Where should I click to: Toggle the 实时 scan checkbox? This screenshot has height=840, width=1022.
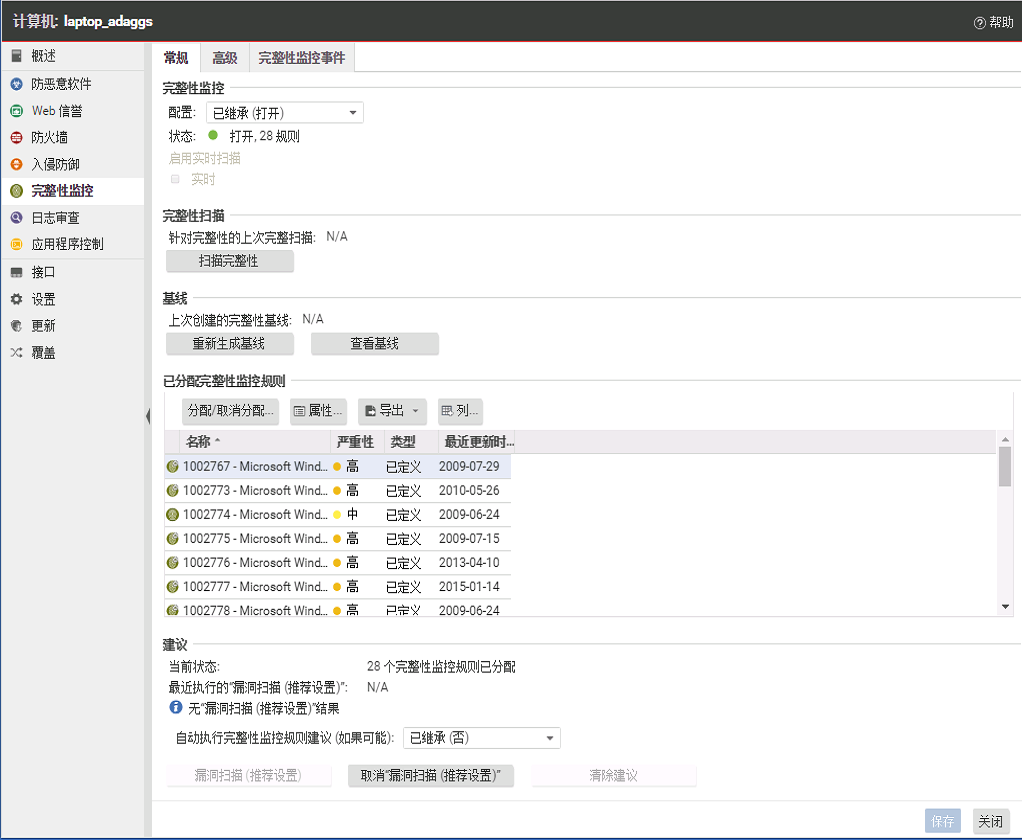175,180
